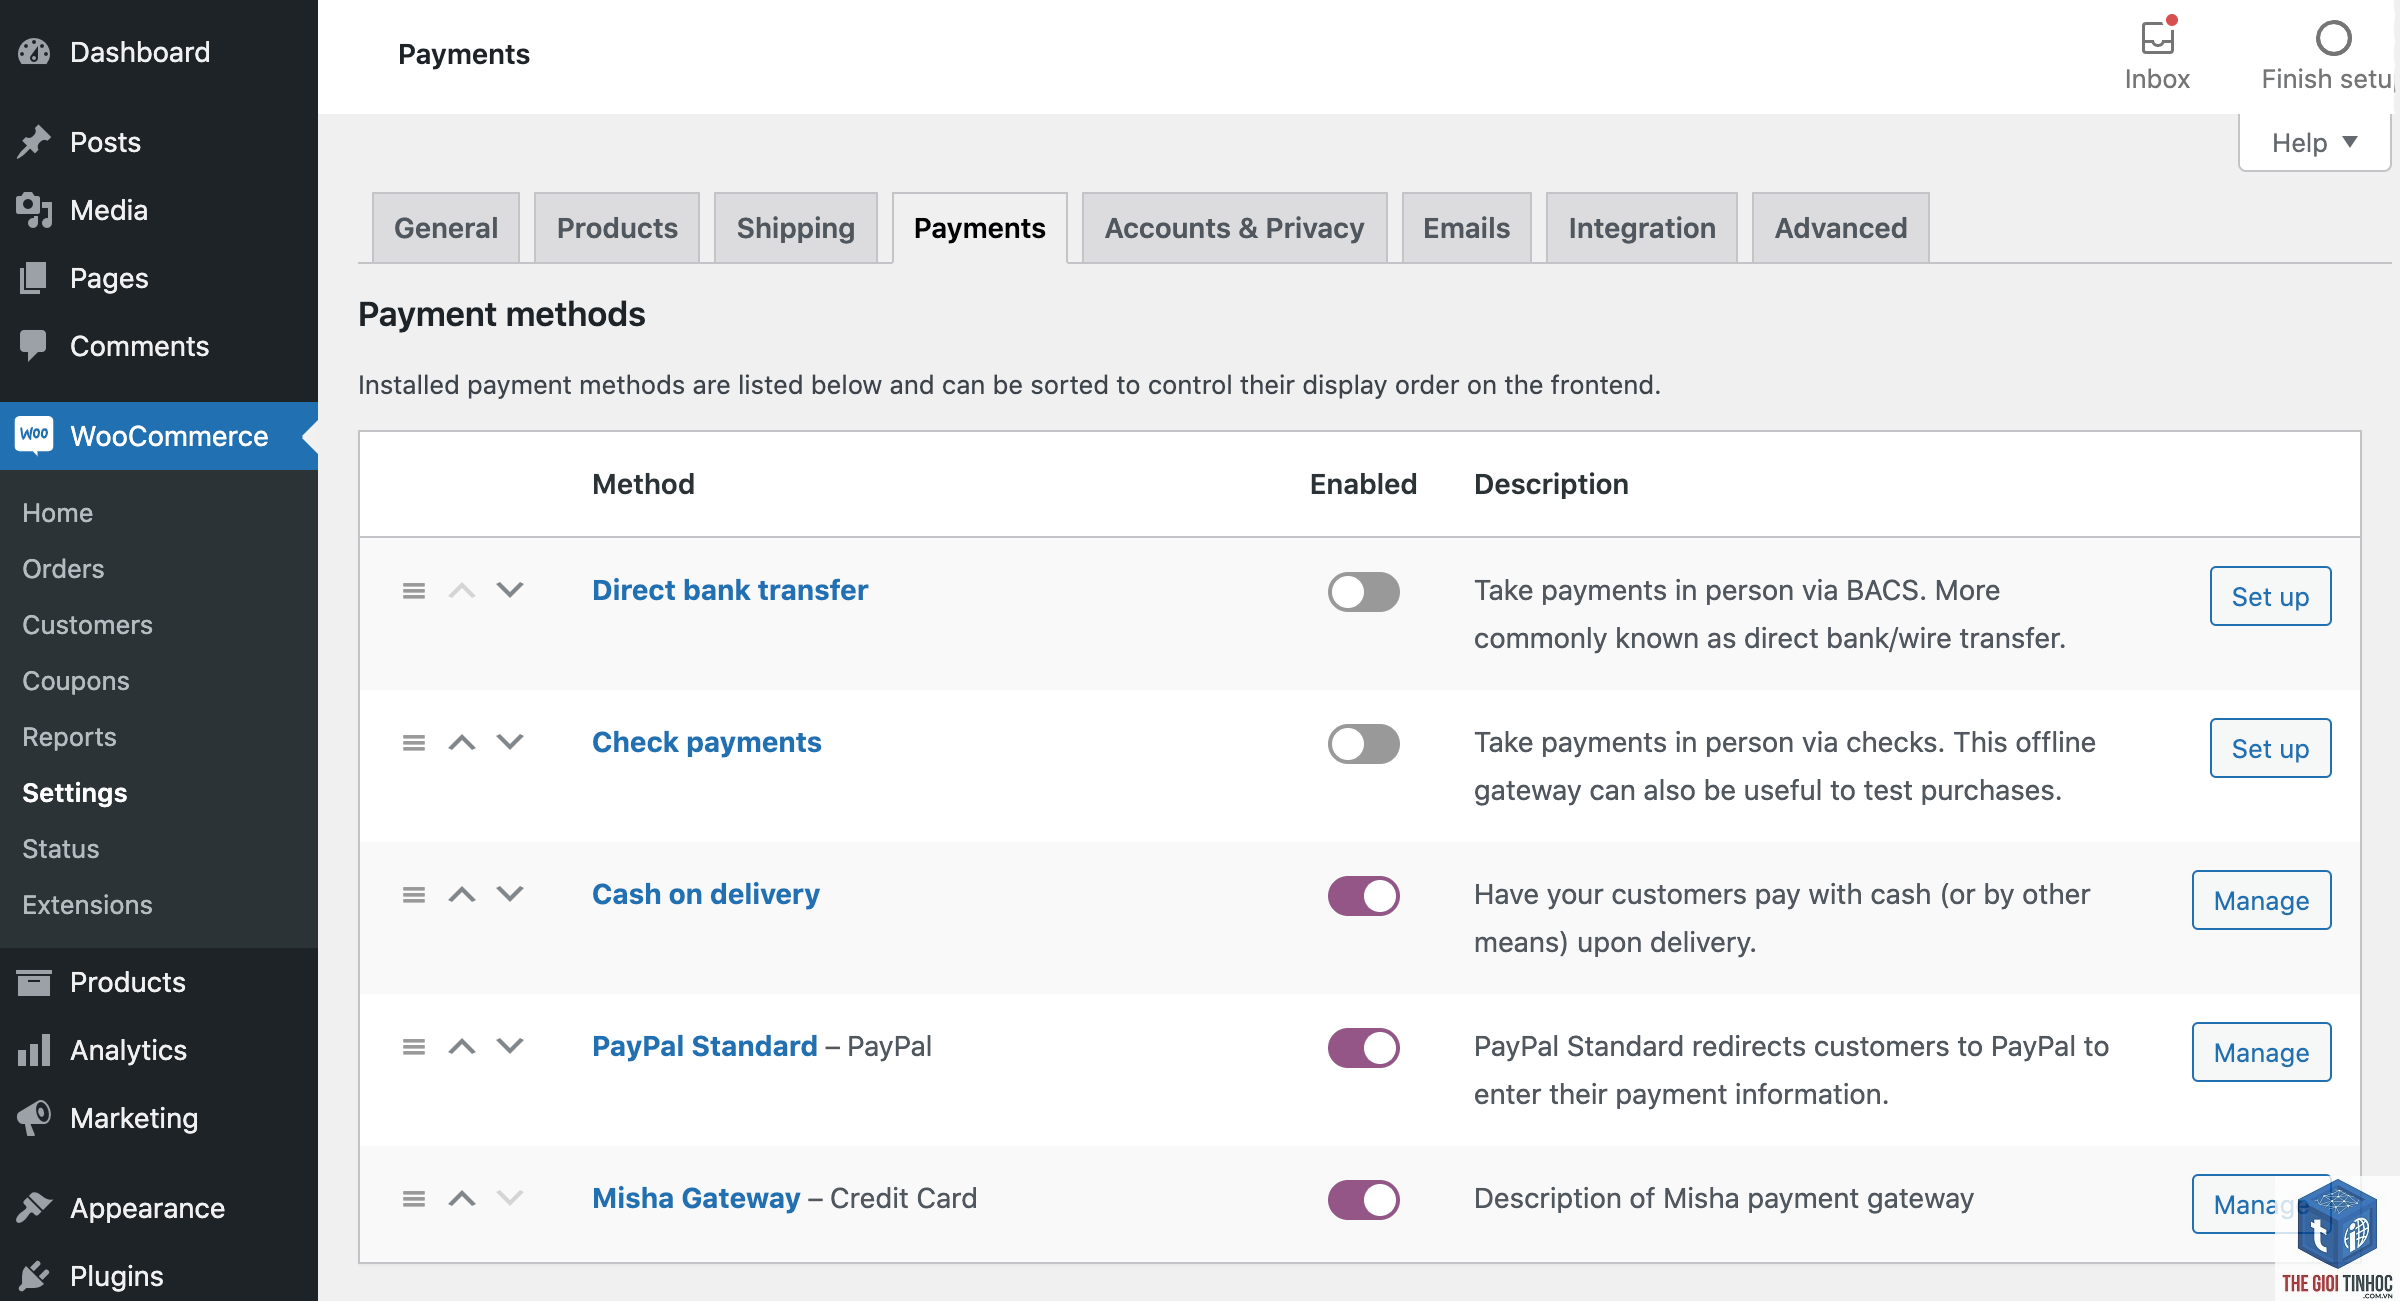Open the Emails tab
The image size is (2400, 1301).
click(x=1466, y=228)
